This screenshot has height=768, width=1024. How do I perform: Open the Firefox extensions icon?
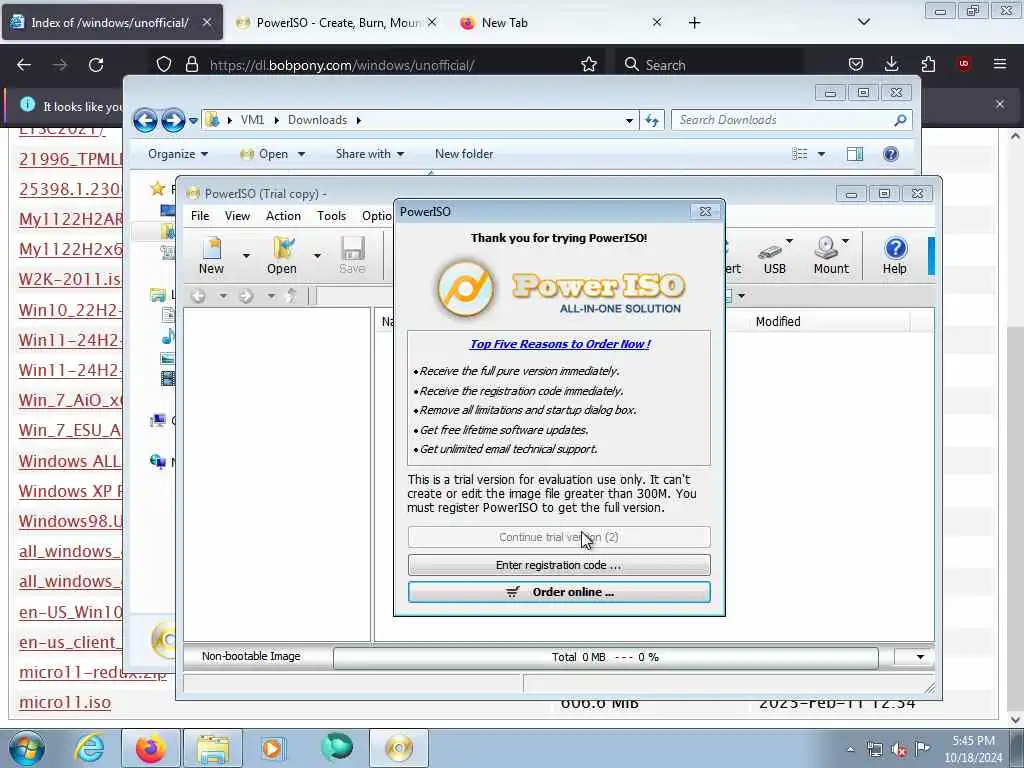[x=928, y=64]
